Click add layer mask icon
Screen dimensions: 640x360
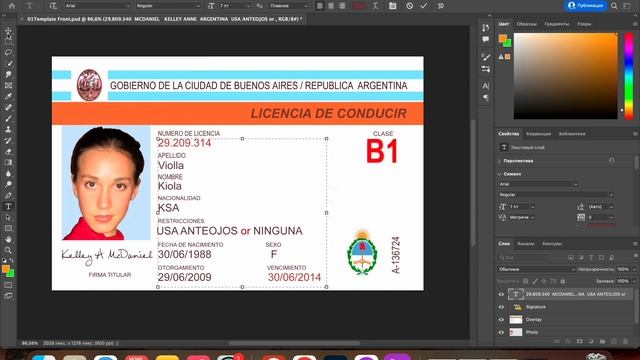[x=580, y=341]
